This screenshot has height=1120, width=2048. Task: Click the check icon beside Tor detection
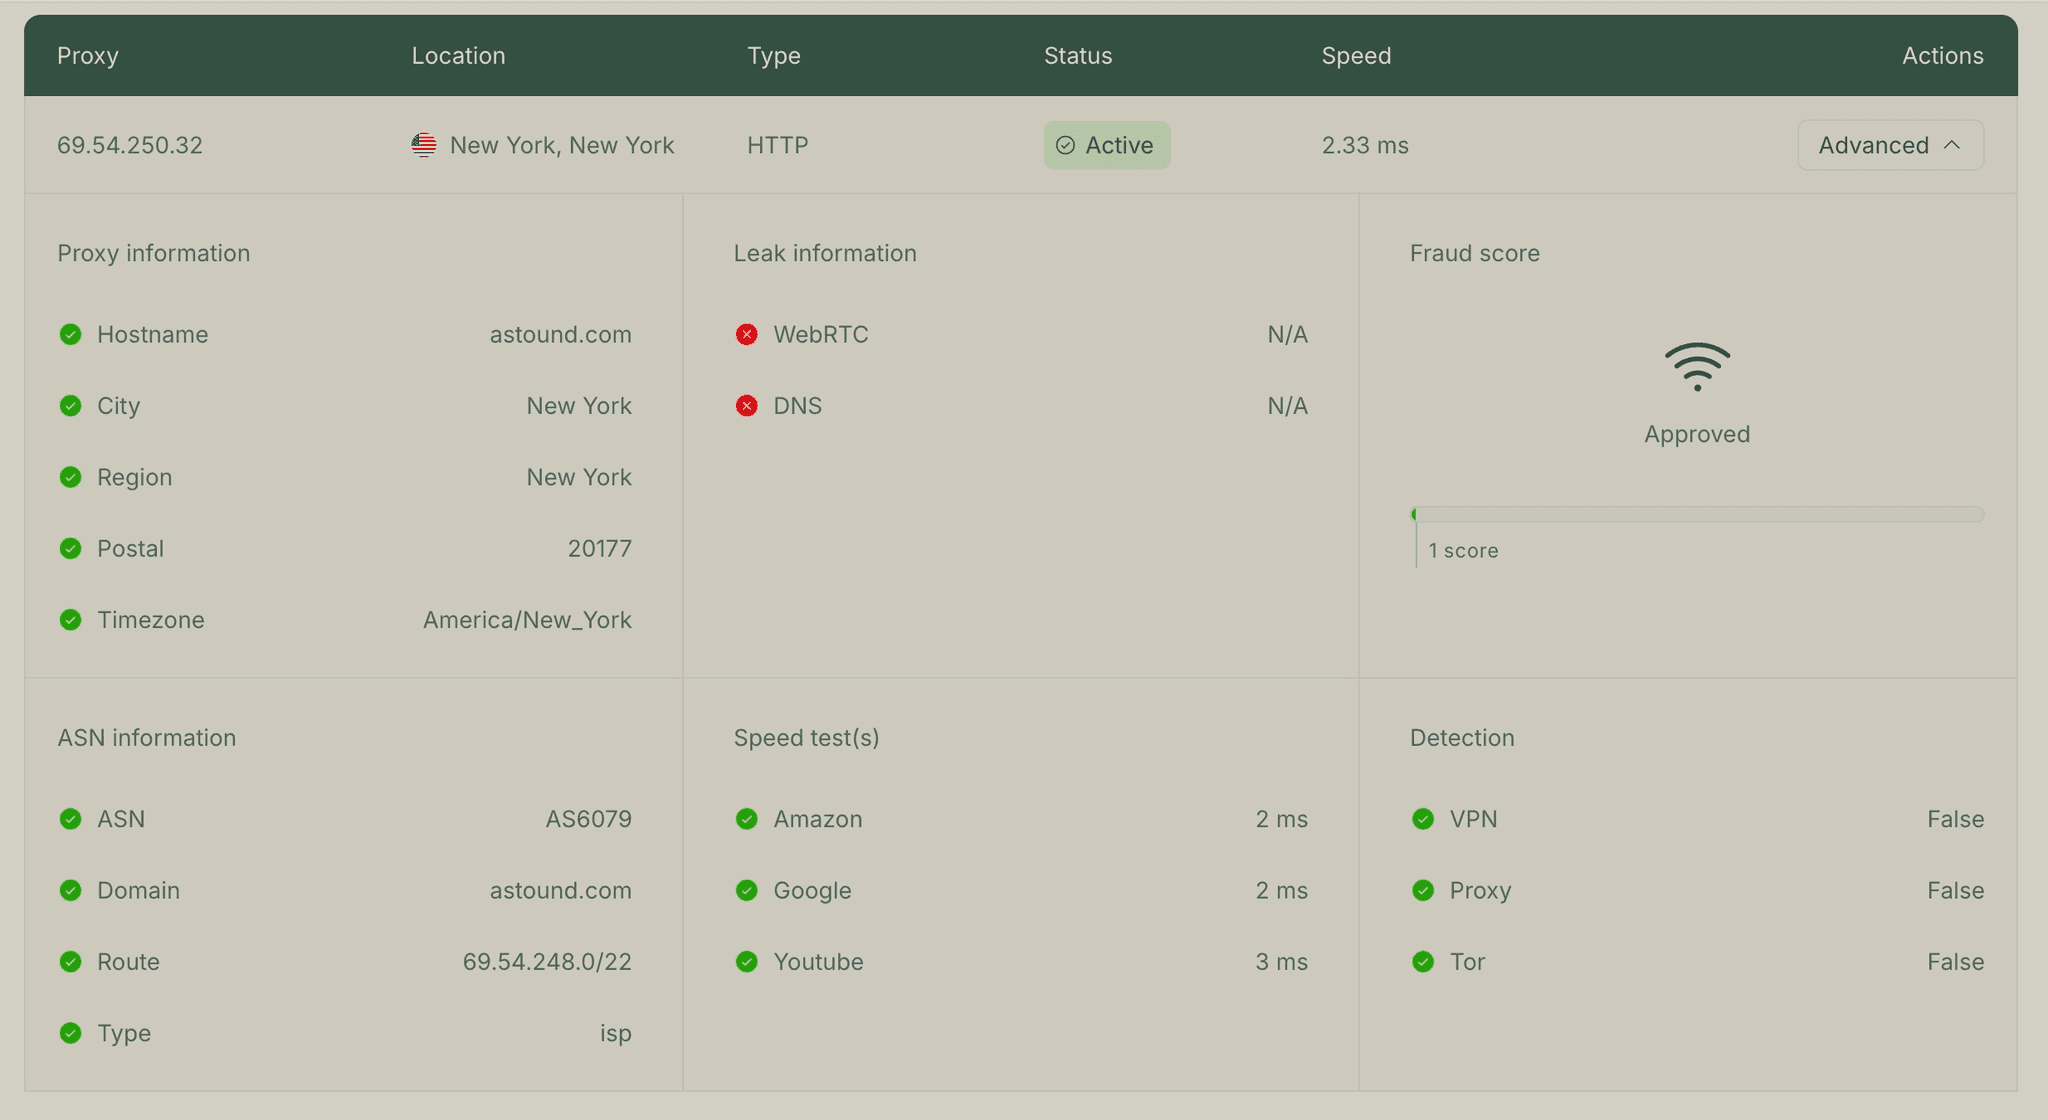pyautogui.click(x=1423, y=961)
